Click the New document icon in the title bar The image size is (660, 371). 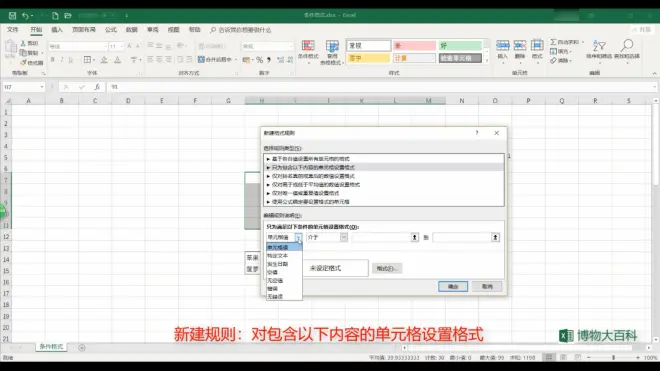tap(55, 16)
